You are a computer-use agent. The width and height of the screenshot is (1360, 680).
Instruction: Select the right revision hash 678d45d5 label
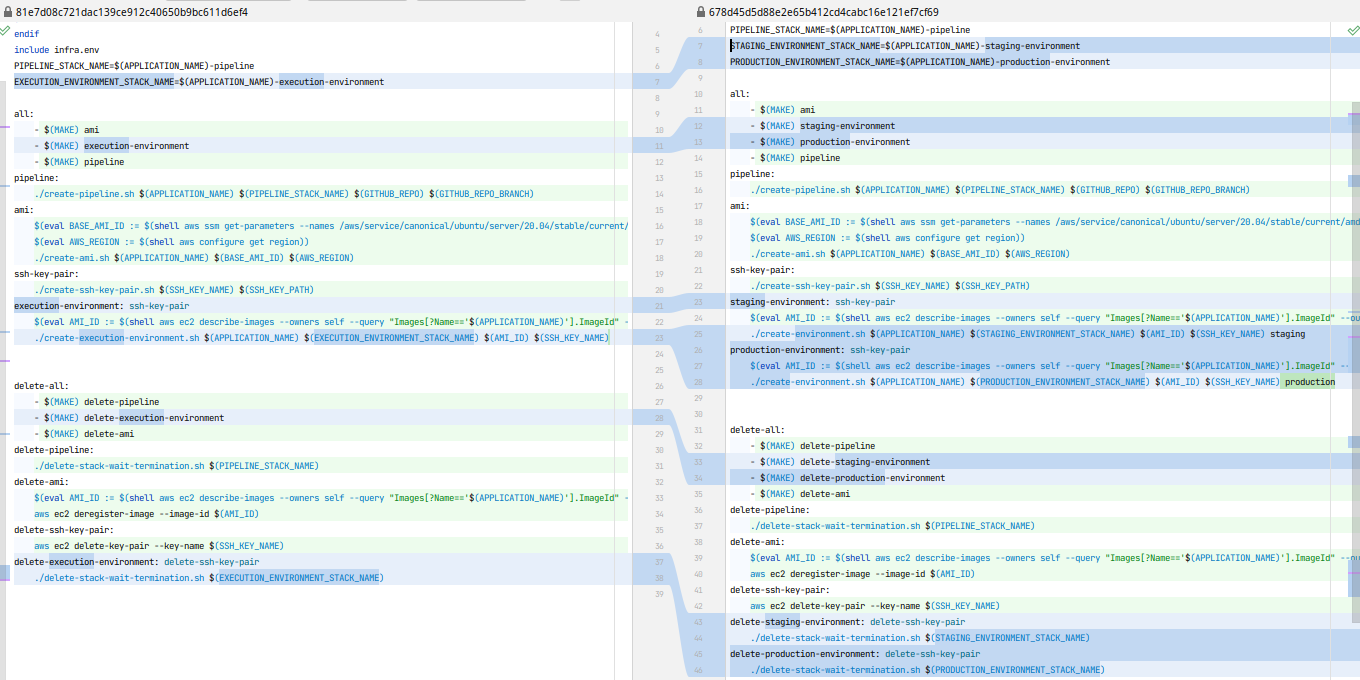[824, 12]
